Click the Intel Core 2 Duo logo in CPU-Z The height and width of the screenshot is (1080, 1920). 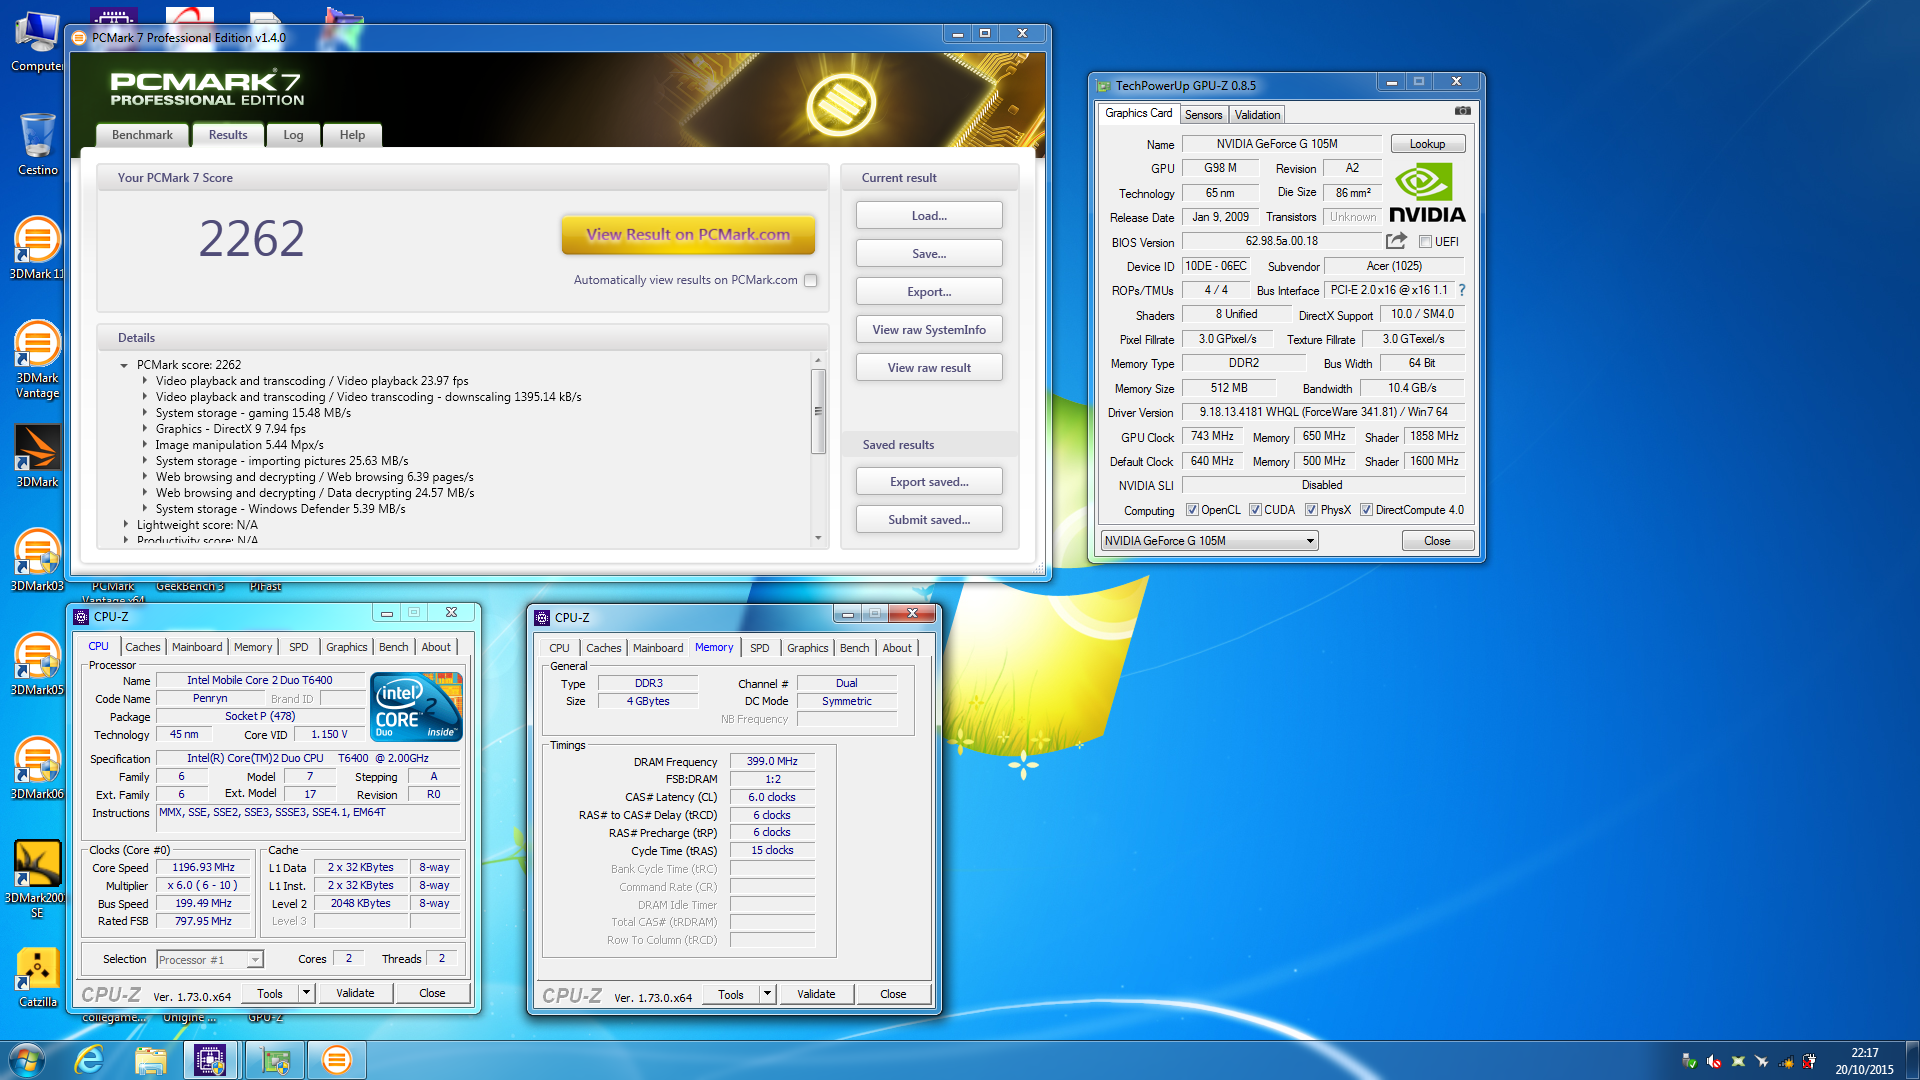(416, 706)
